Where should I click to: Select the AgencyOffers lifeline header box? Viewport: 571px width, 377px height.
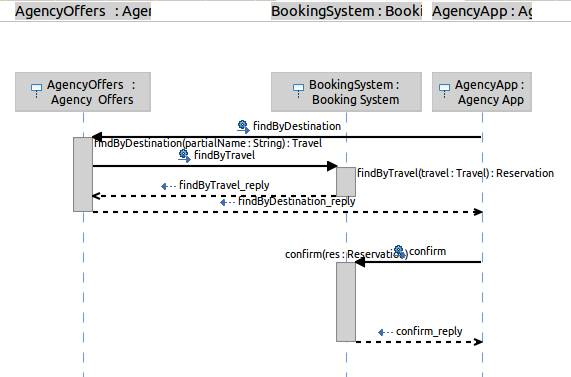coord(83,92)
